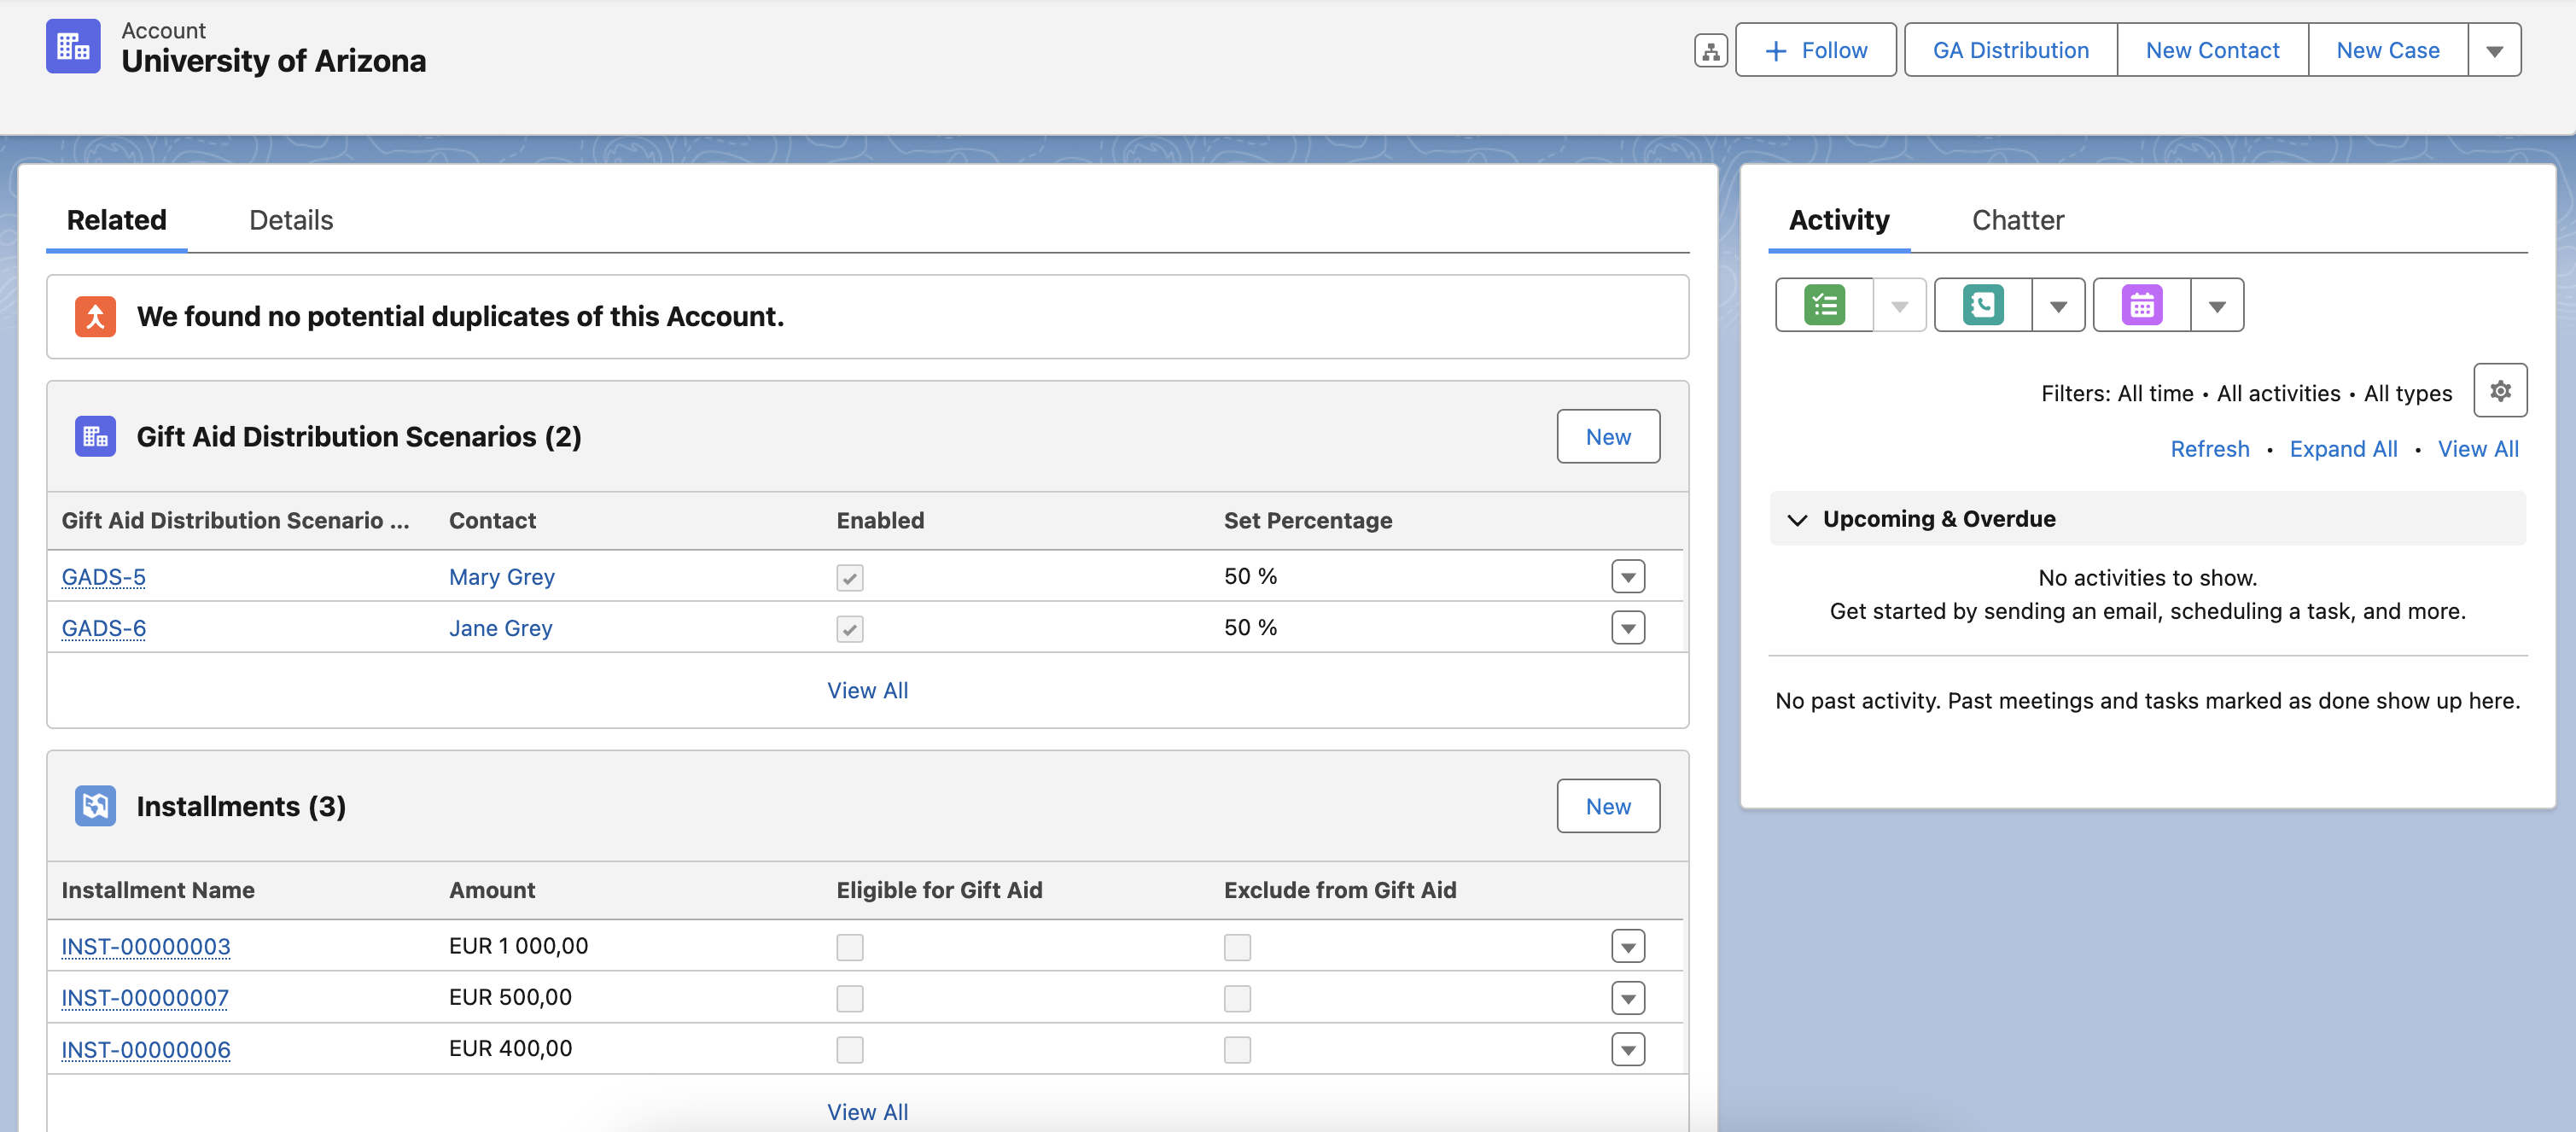Image resolution: width=2576 pixels, height=1132 pixels.
Task: Click Expand All in the Activity panel
Action: (2344, 448)
